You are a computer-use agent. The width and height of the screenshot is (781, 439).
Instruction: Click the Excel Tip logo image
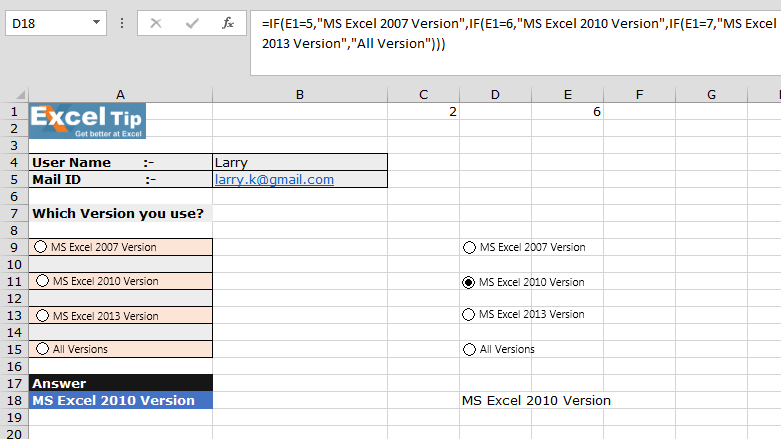coord(88,121)
